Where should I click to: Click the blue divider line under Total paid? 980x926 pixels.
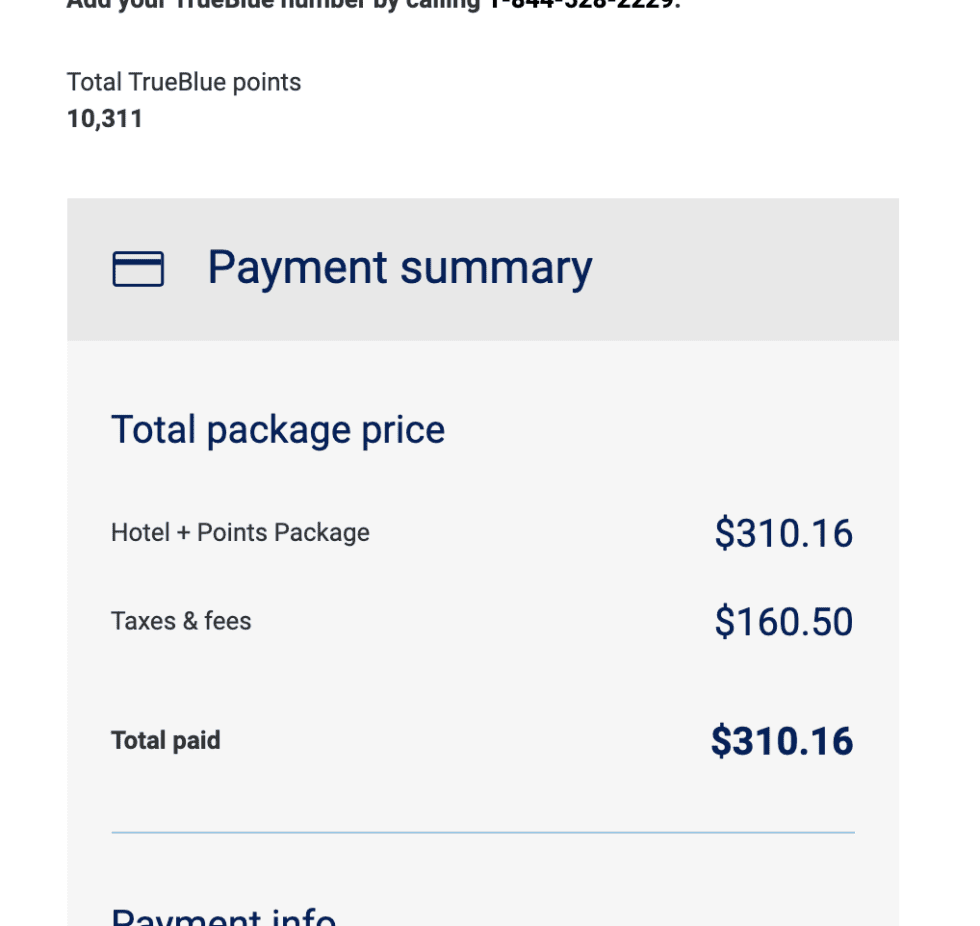(483, 832)
